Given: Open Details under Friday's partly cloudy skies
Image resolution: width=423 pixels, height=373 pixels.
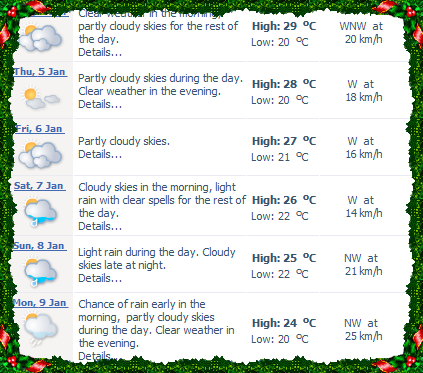Looking at the screenshot, I should [100, 154].
